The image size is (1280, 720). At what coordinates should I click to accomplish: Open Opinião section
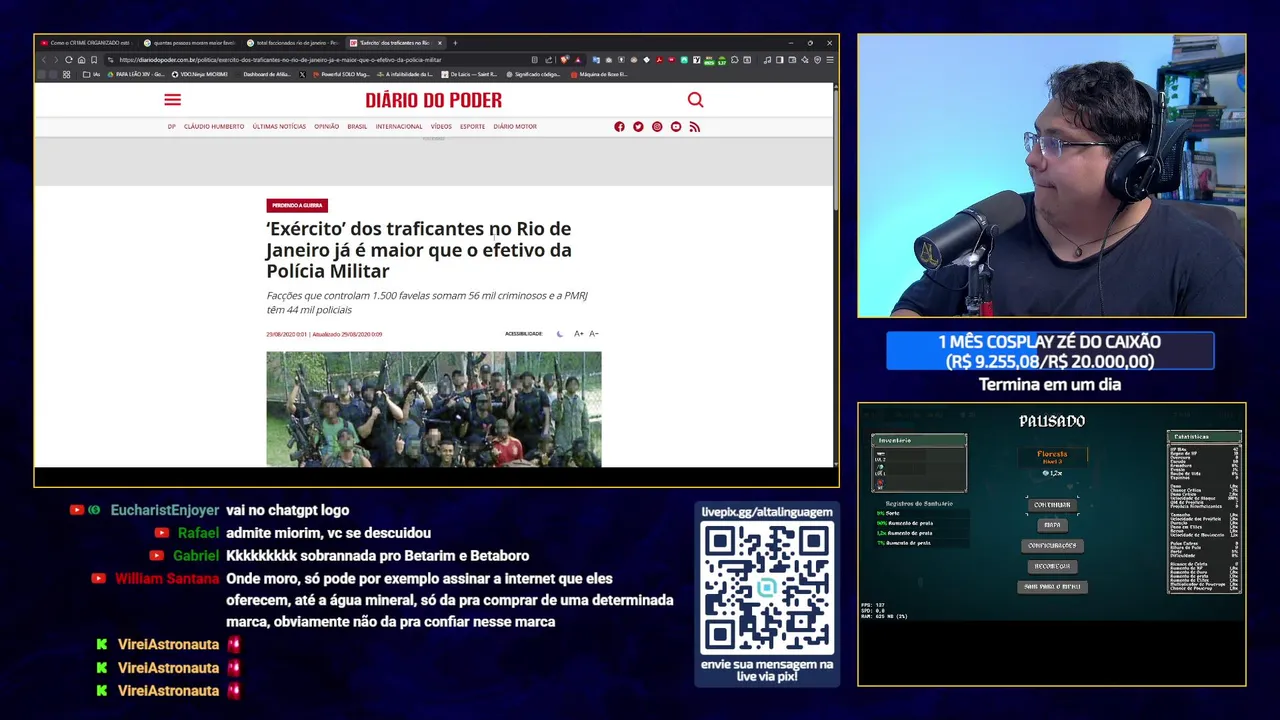(x=326, y=127)
